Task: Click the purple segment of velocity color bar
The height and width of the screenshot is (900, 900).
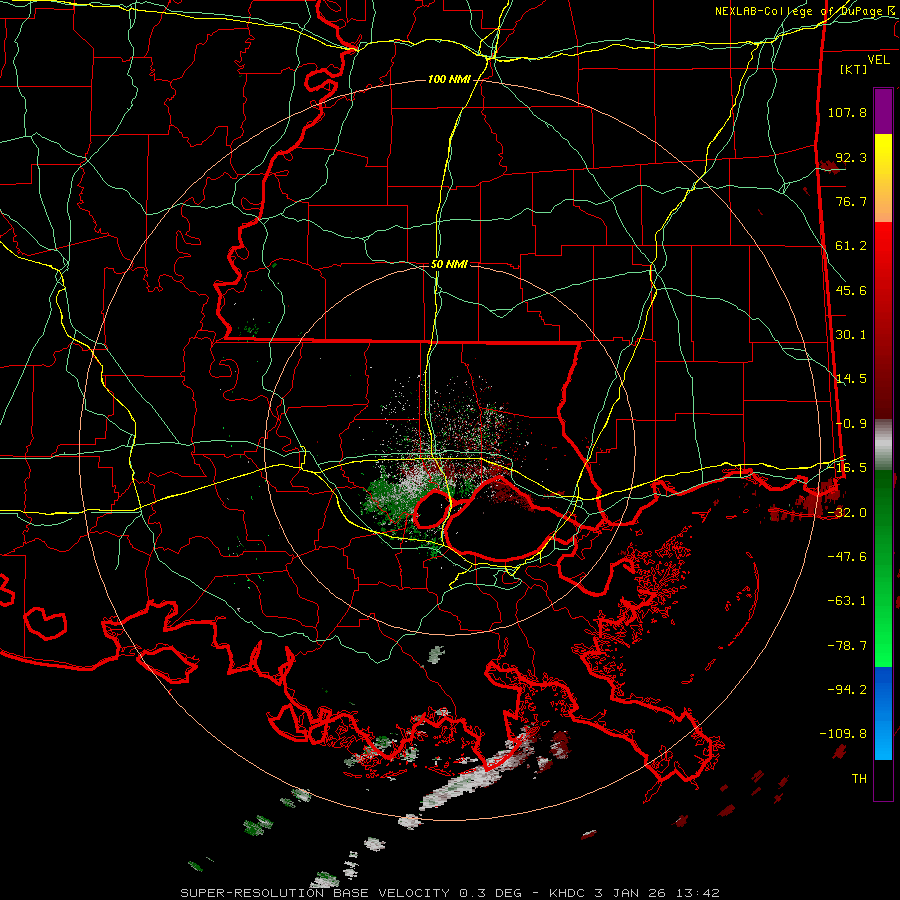Action: click(883, 111)
